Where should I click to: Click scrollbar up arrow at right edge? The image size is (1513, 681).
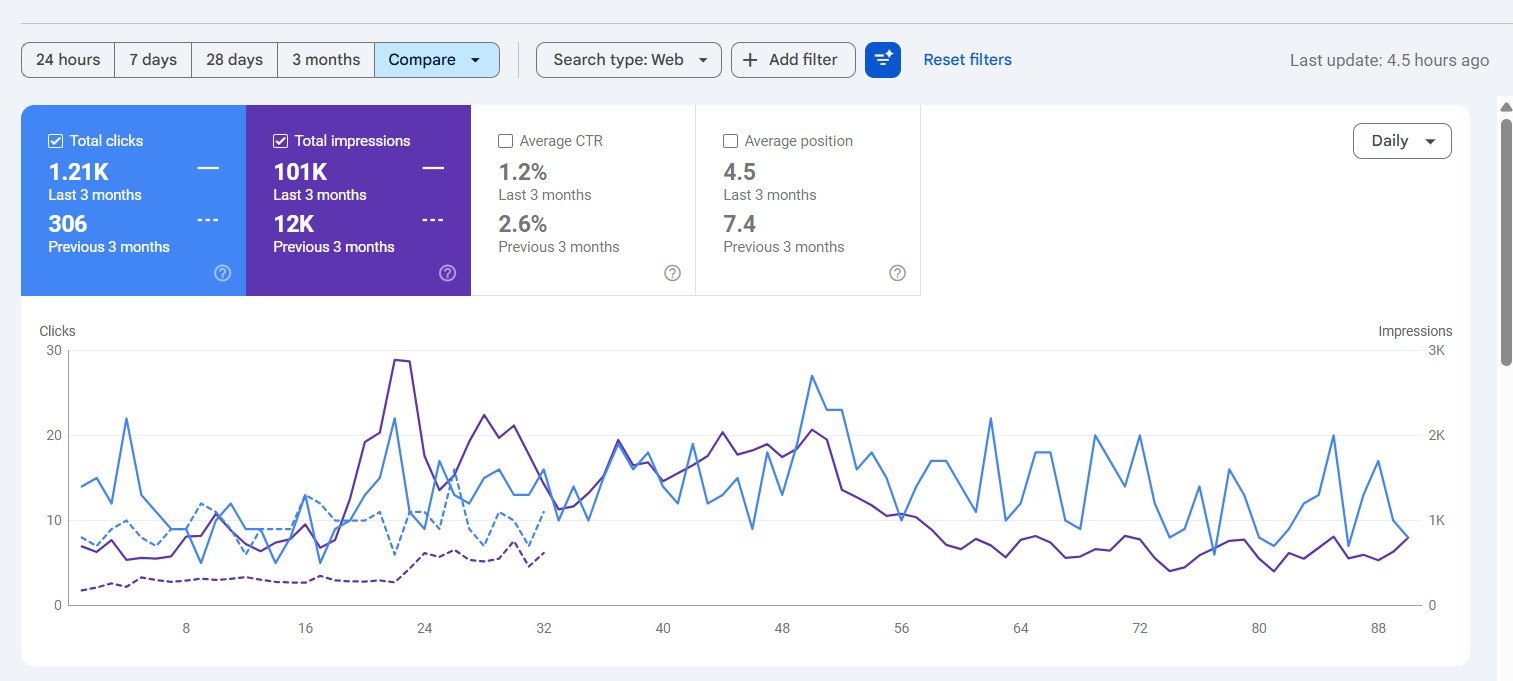click(x=1506, y=107)
